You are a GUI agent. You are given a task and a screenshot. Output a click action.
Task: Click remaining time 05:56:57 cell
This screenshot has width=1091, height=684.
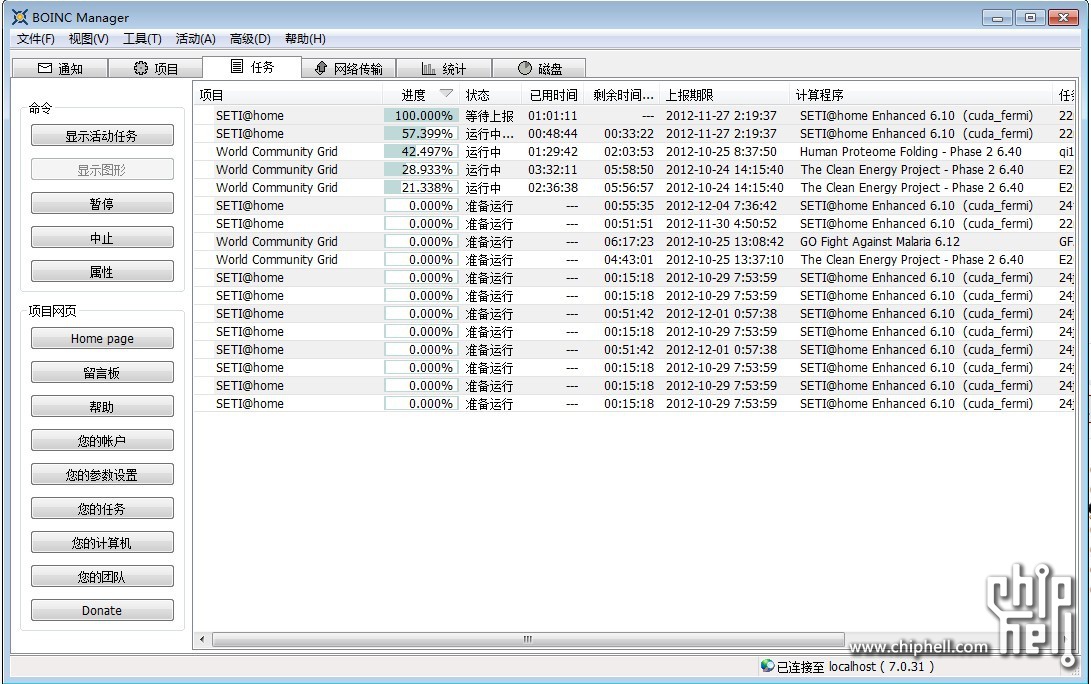[x=628, y=188]
